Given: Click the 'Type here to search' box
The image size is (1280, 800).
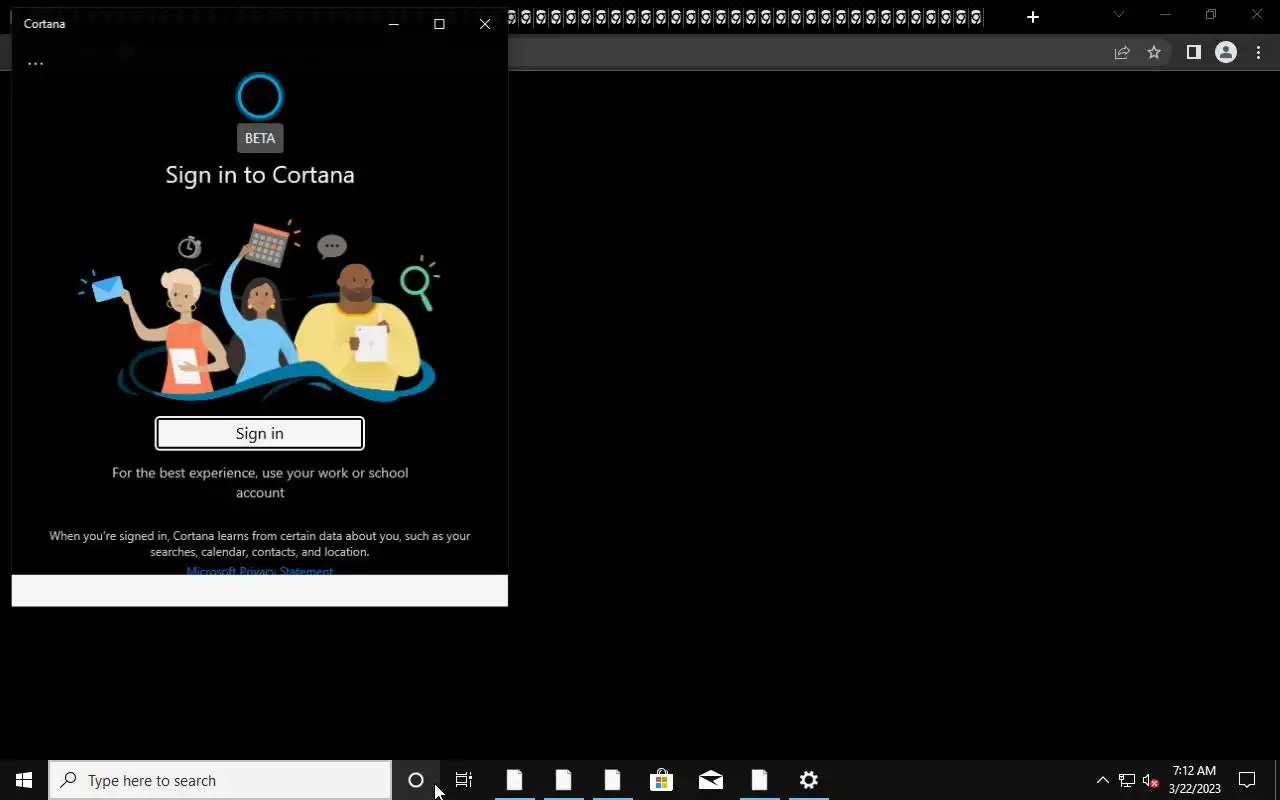Looking at the screenshot, I should (x=220, y=780).
